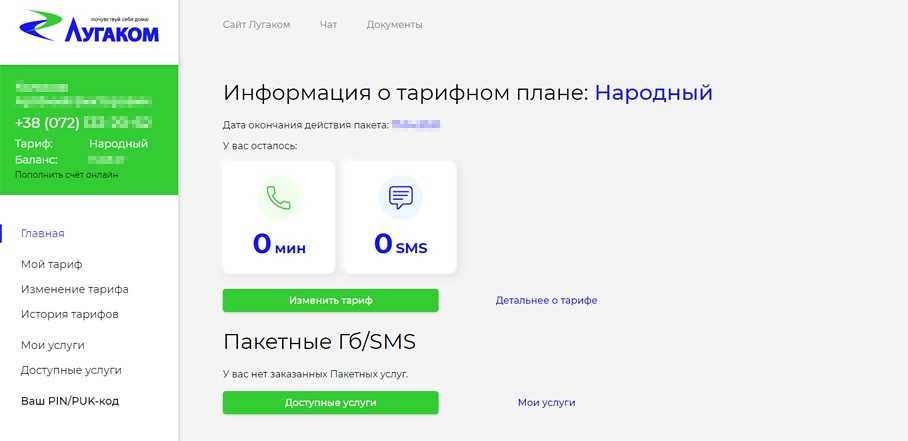Screen dimensions: 908x441
Task: Click the Лугаком logo
Action: click(89, 27)
